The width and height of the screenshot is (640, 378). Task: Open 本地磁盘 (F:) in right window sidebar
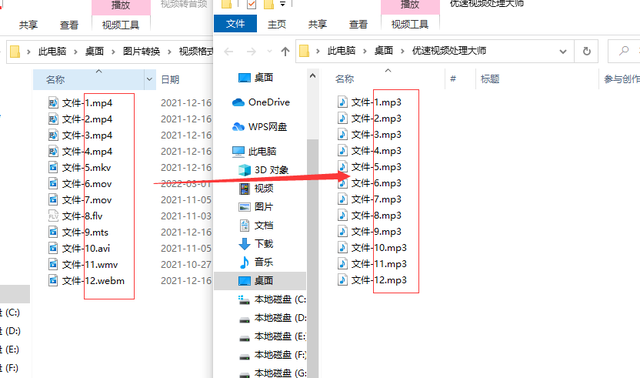point(272,355)
